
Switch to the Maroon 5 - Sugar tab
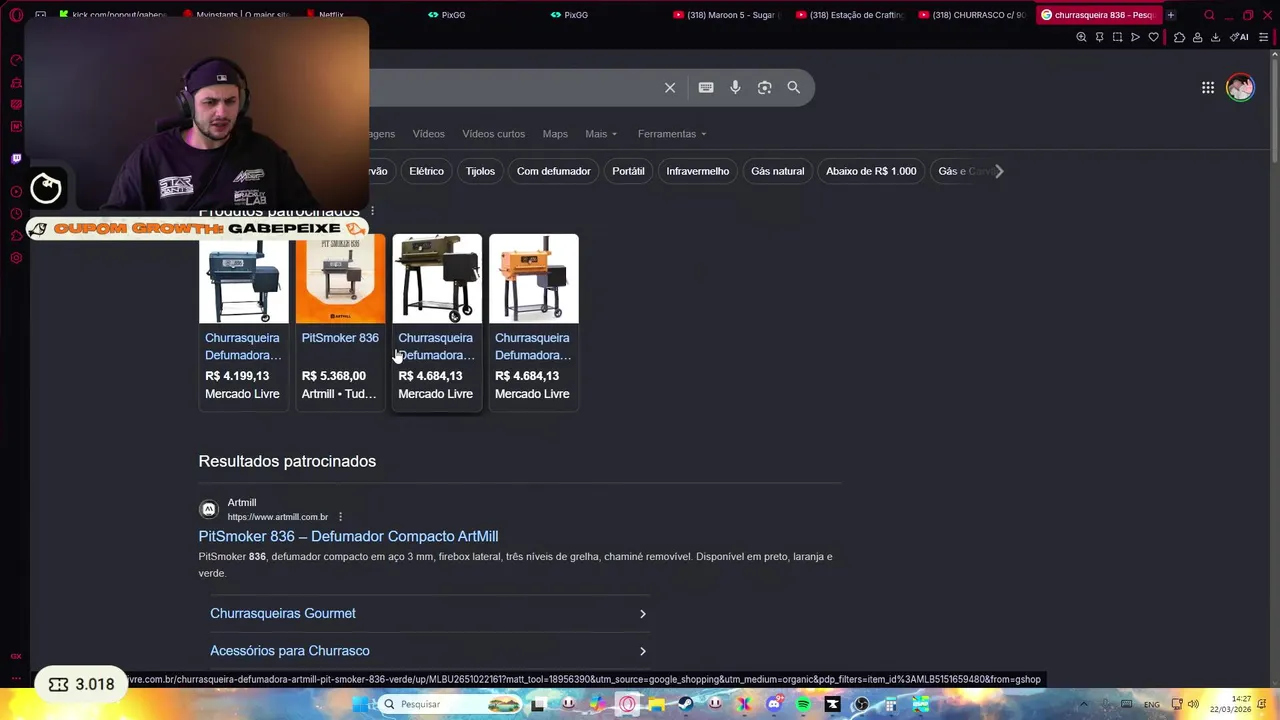pos(728,15)
